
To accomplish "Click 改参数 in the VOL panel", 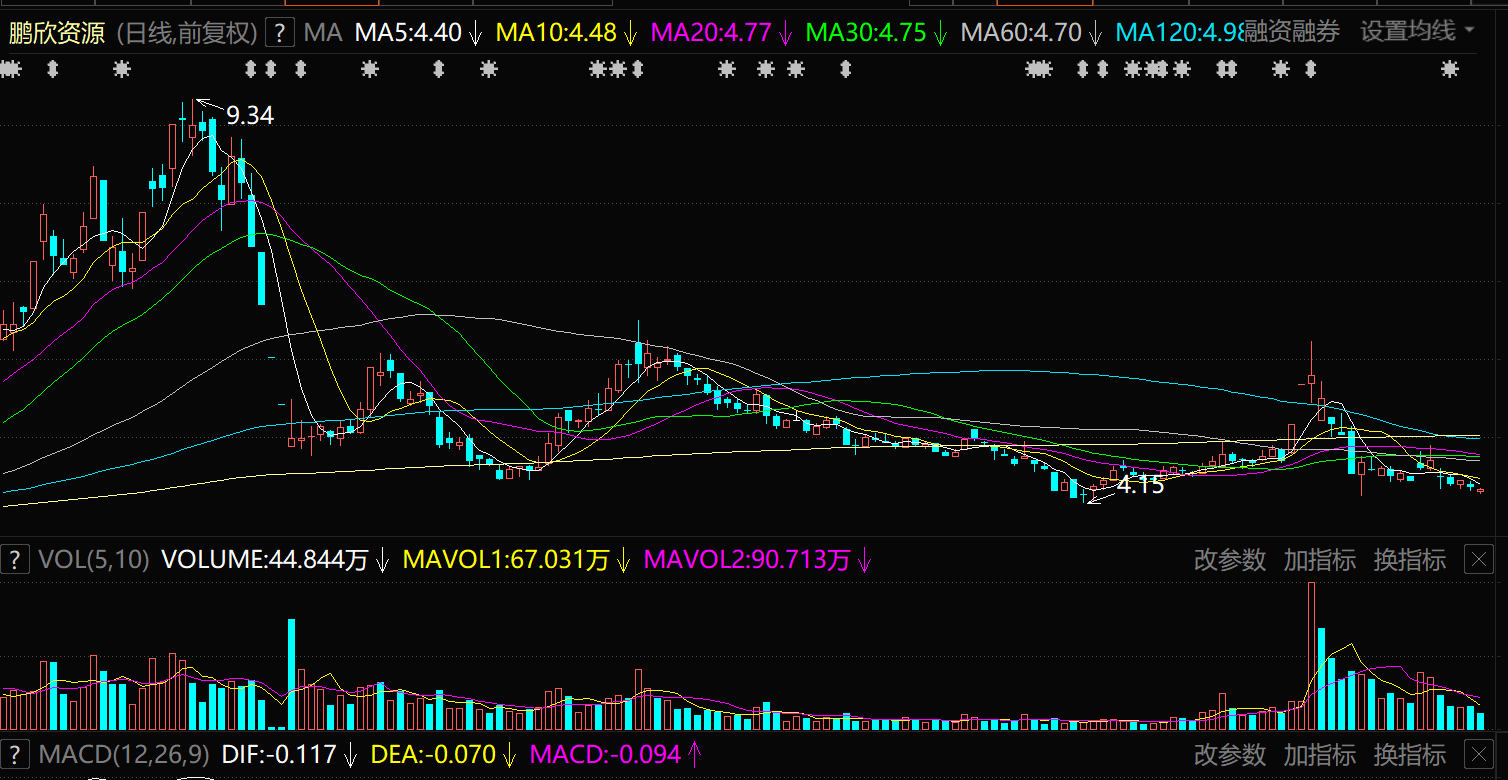I will coord(1229,560).
